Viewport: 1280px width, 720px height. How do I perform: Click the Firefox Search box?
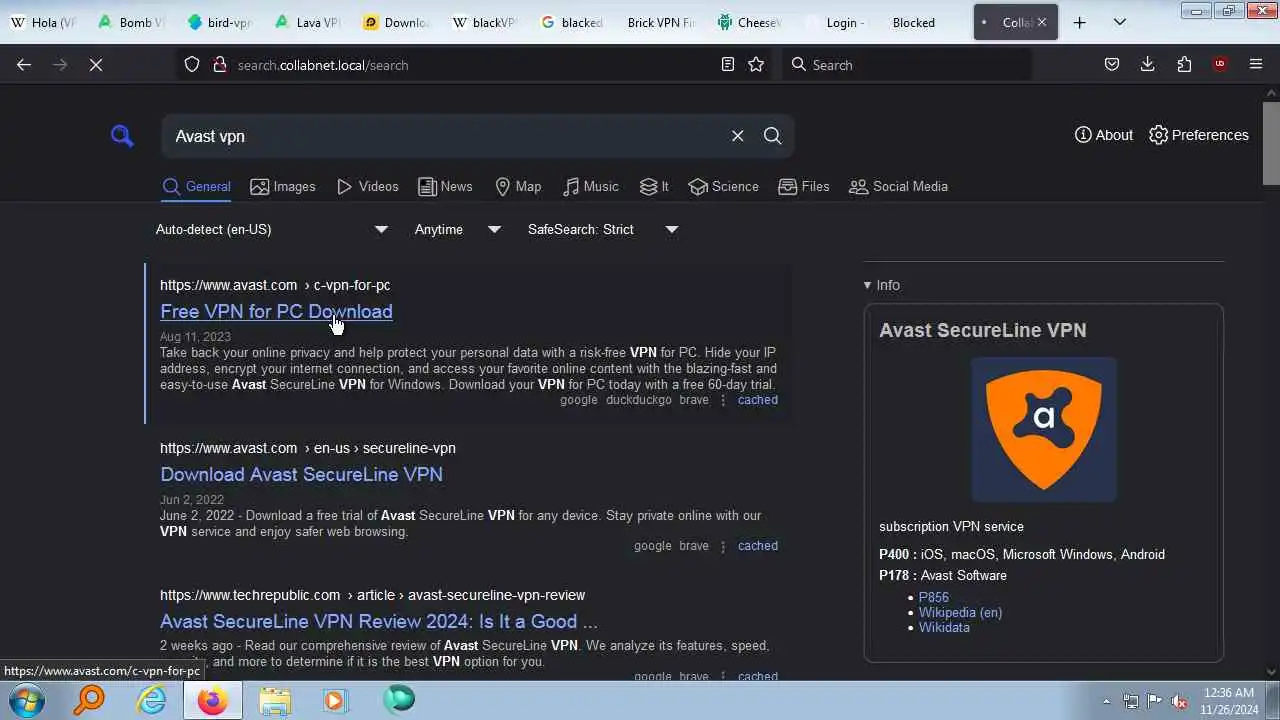coord(907,64)
